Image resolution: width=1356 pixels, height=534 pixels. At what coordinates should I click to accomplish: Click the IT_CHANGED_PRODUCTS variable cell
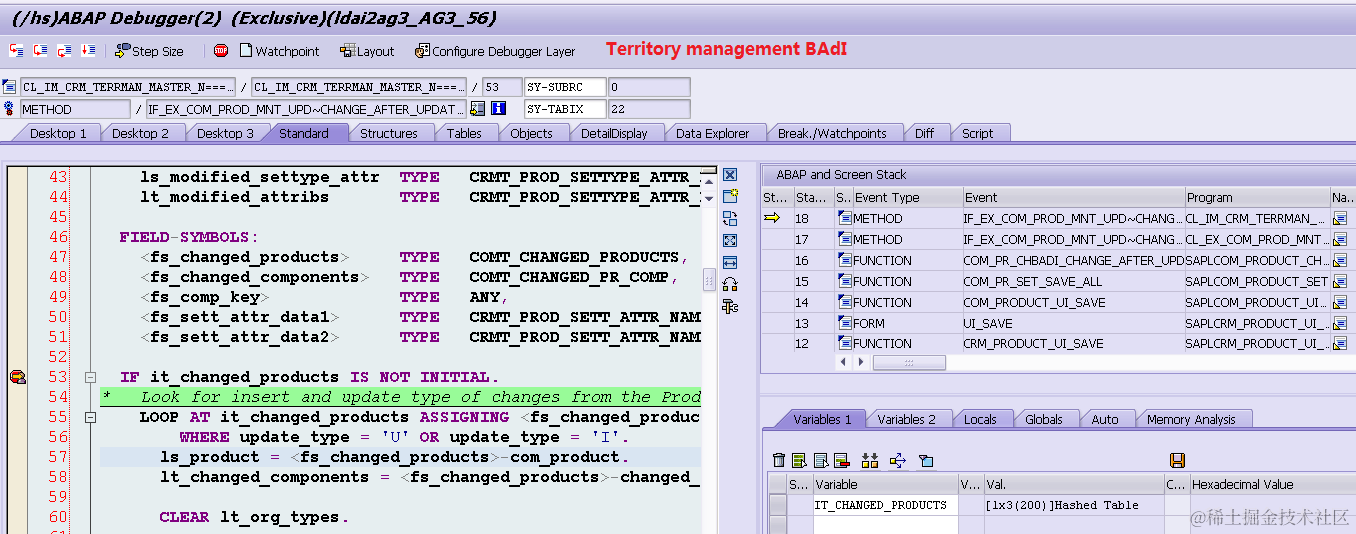point(885,505)
